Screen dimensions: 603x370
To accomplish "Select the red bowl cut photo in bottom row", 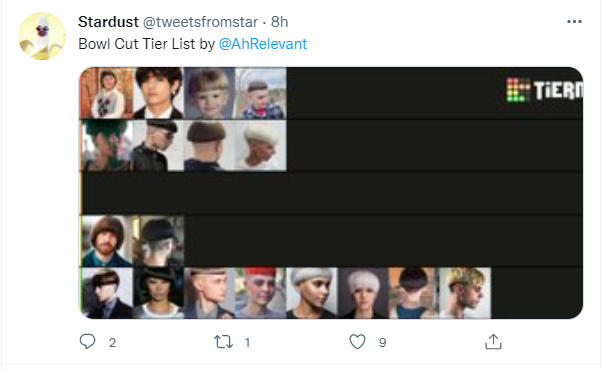I will point(260,293).
